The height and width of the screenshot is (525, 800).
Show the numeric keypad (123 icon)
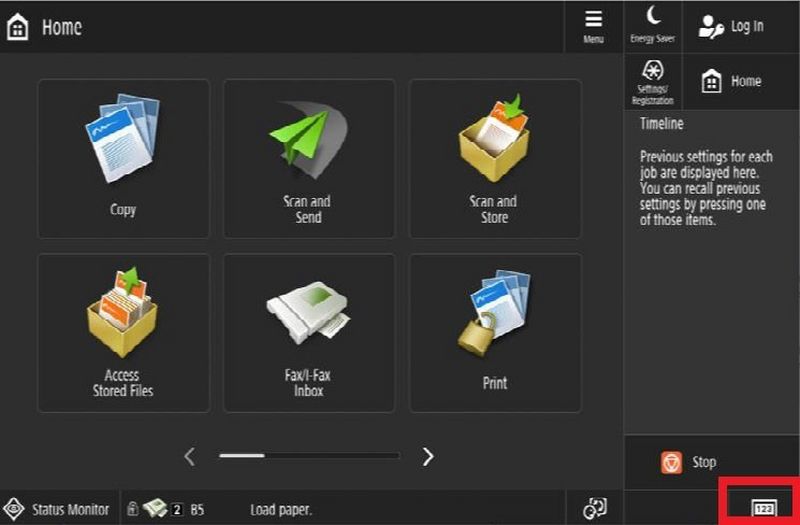pyautogui.click(x=763, y=508)
